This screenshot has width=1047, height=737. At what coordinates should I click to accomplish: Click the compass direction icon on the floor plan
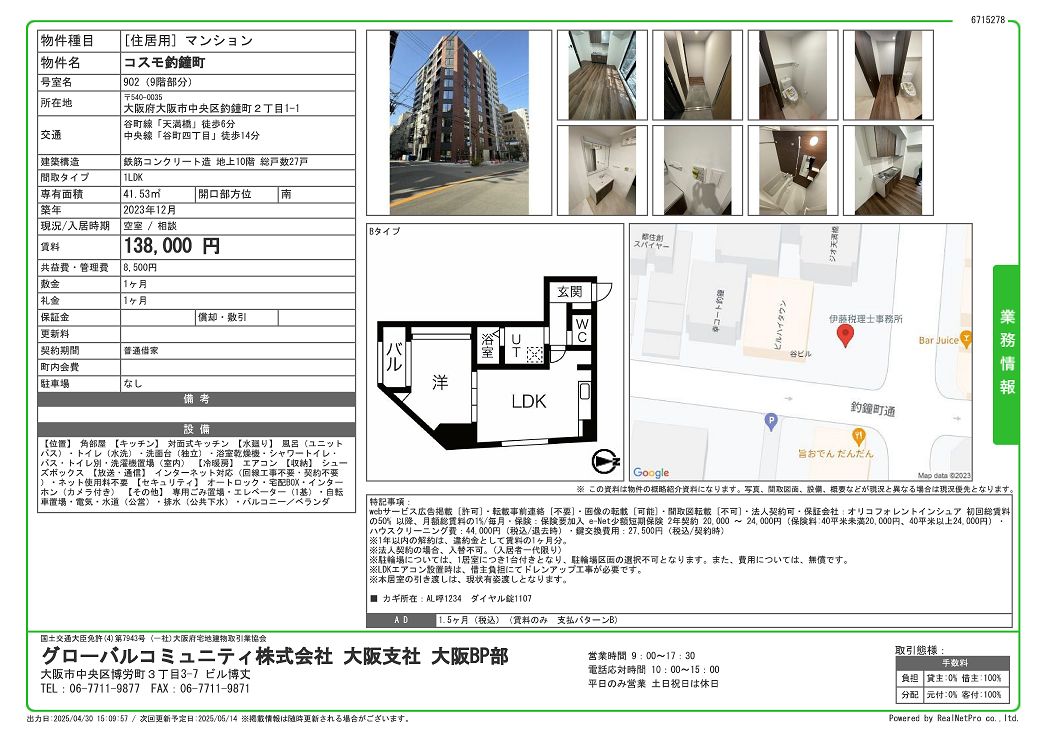pyautogui.click(x=605, y=461)
